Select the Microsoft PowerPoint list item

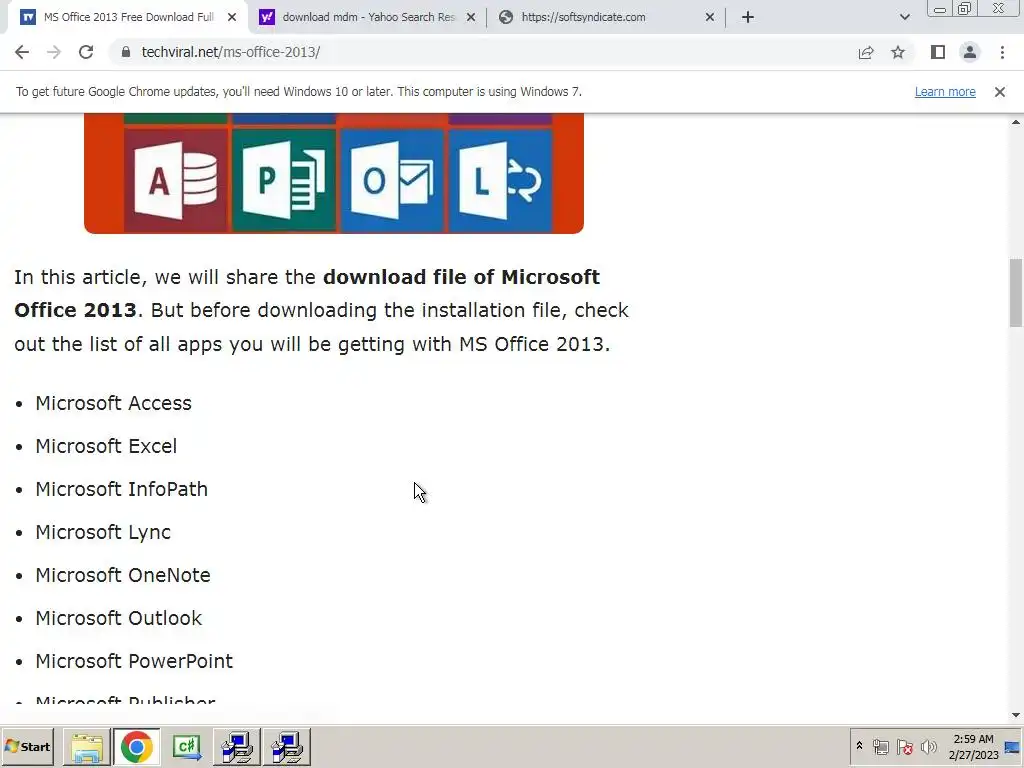tap(134, 662)
